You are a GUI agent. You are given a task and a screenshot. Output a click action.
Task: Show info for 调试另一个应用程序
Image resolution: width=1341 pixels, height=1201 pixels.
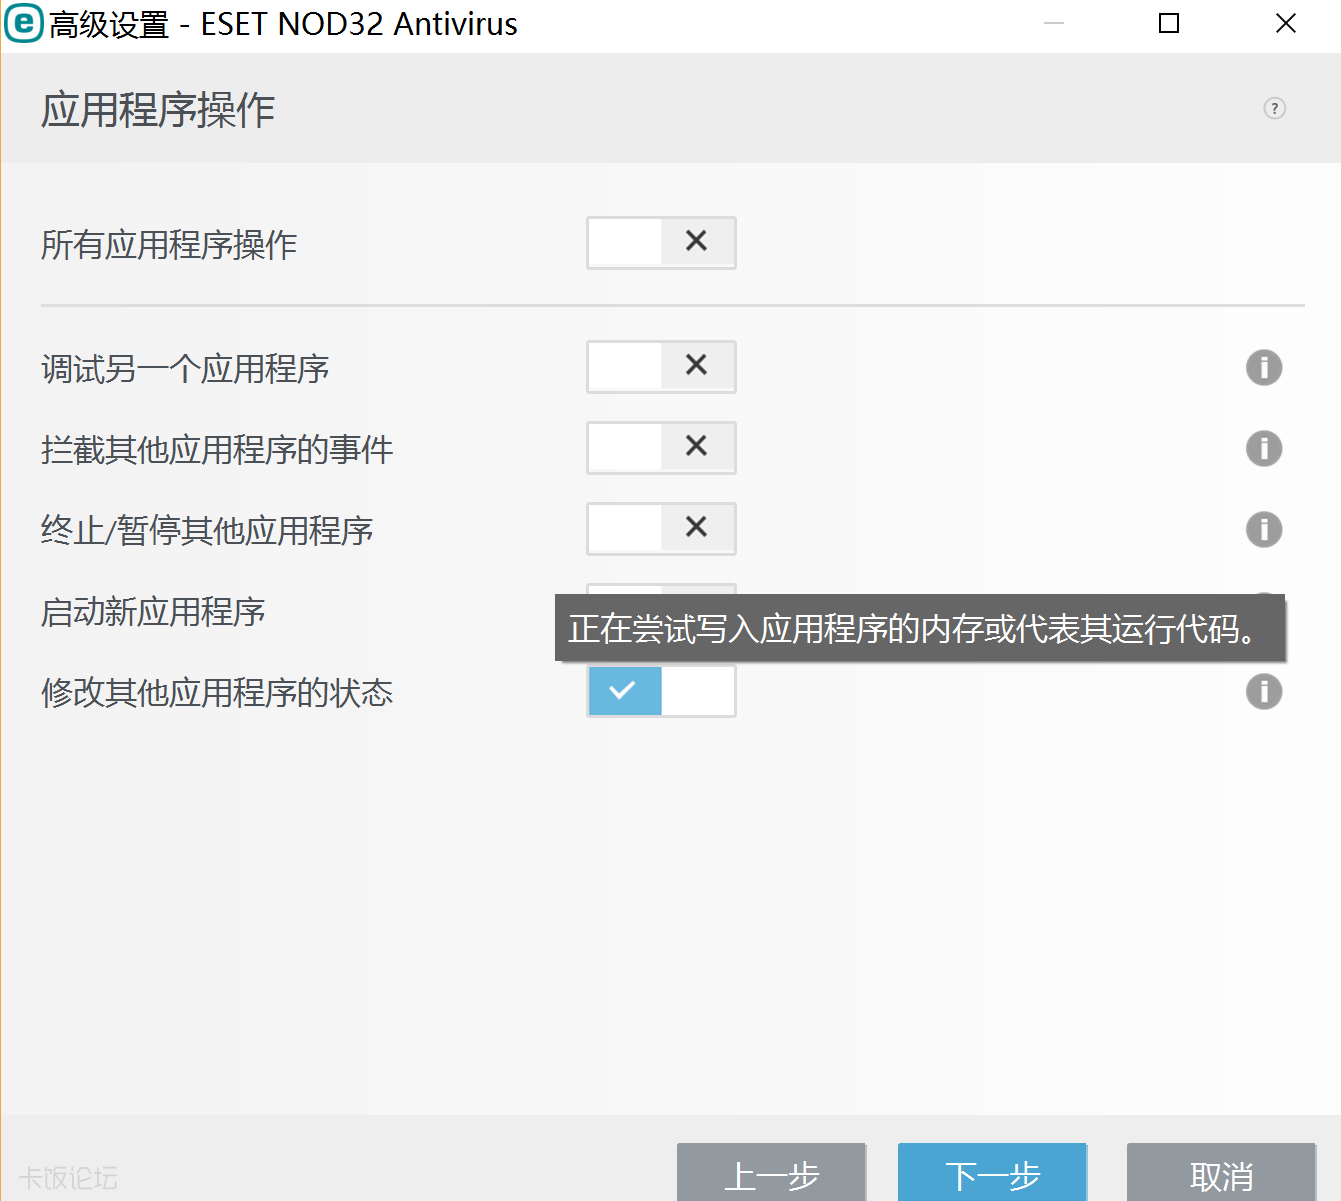pos(1264,367)
